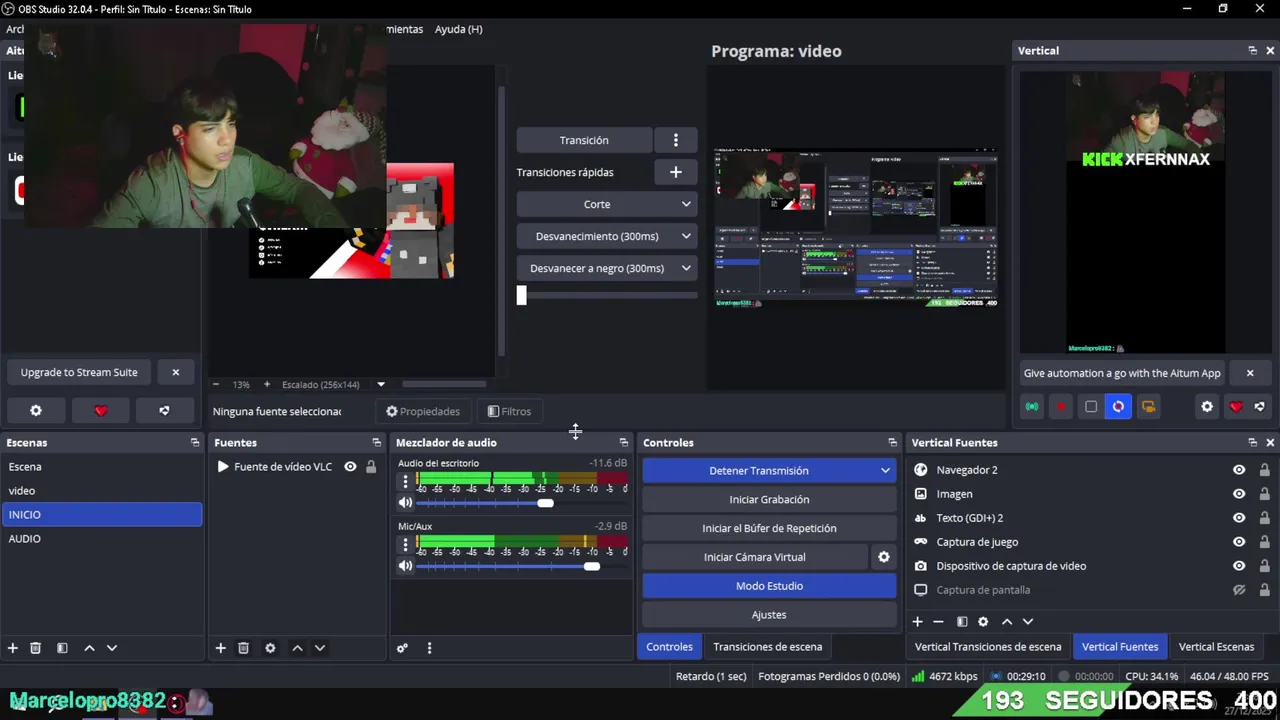Open Ayuda (H) menu

(459, 29)
